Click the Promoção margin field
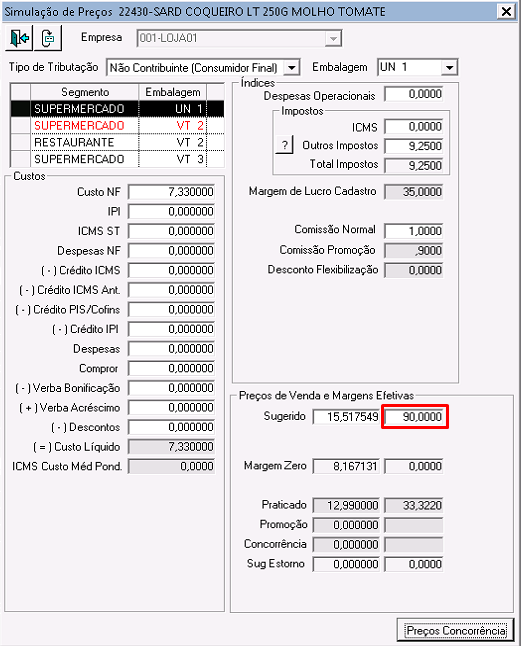The image size is (522, 646). [x=414, y=525]
